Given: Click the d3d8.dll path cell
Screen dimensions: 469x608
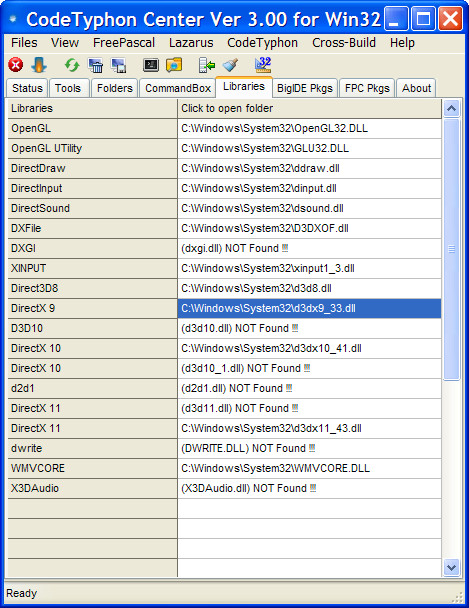Looking at the screenshot, I should [309, 288].
